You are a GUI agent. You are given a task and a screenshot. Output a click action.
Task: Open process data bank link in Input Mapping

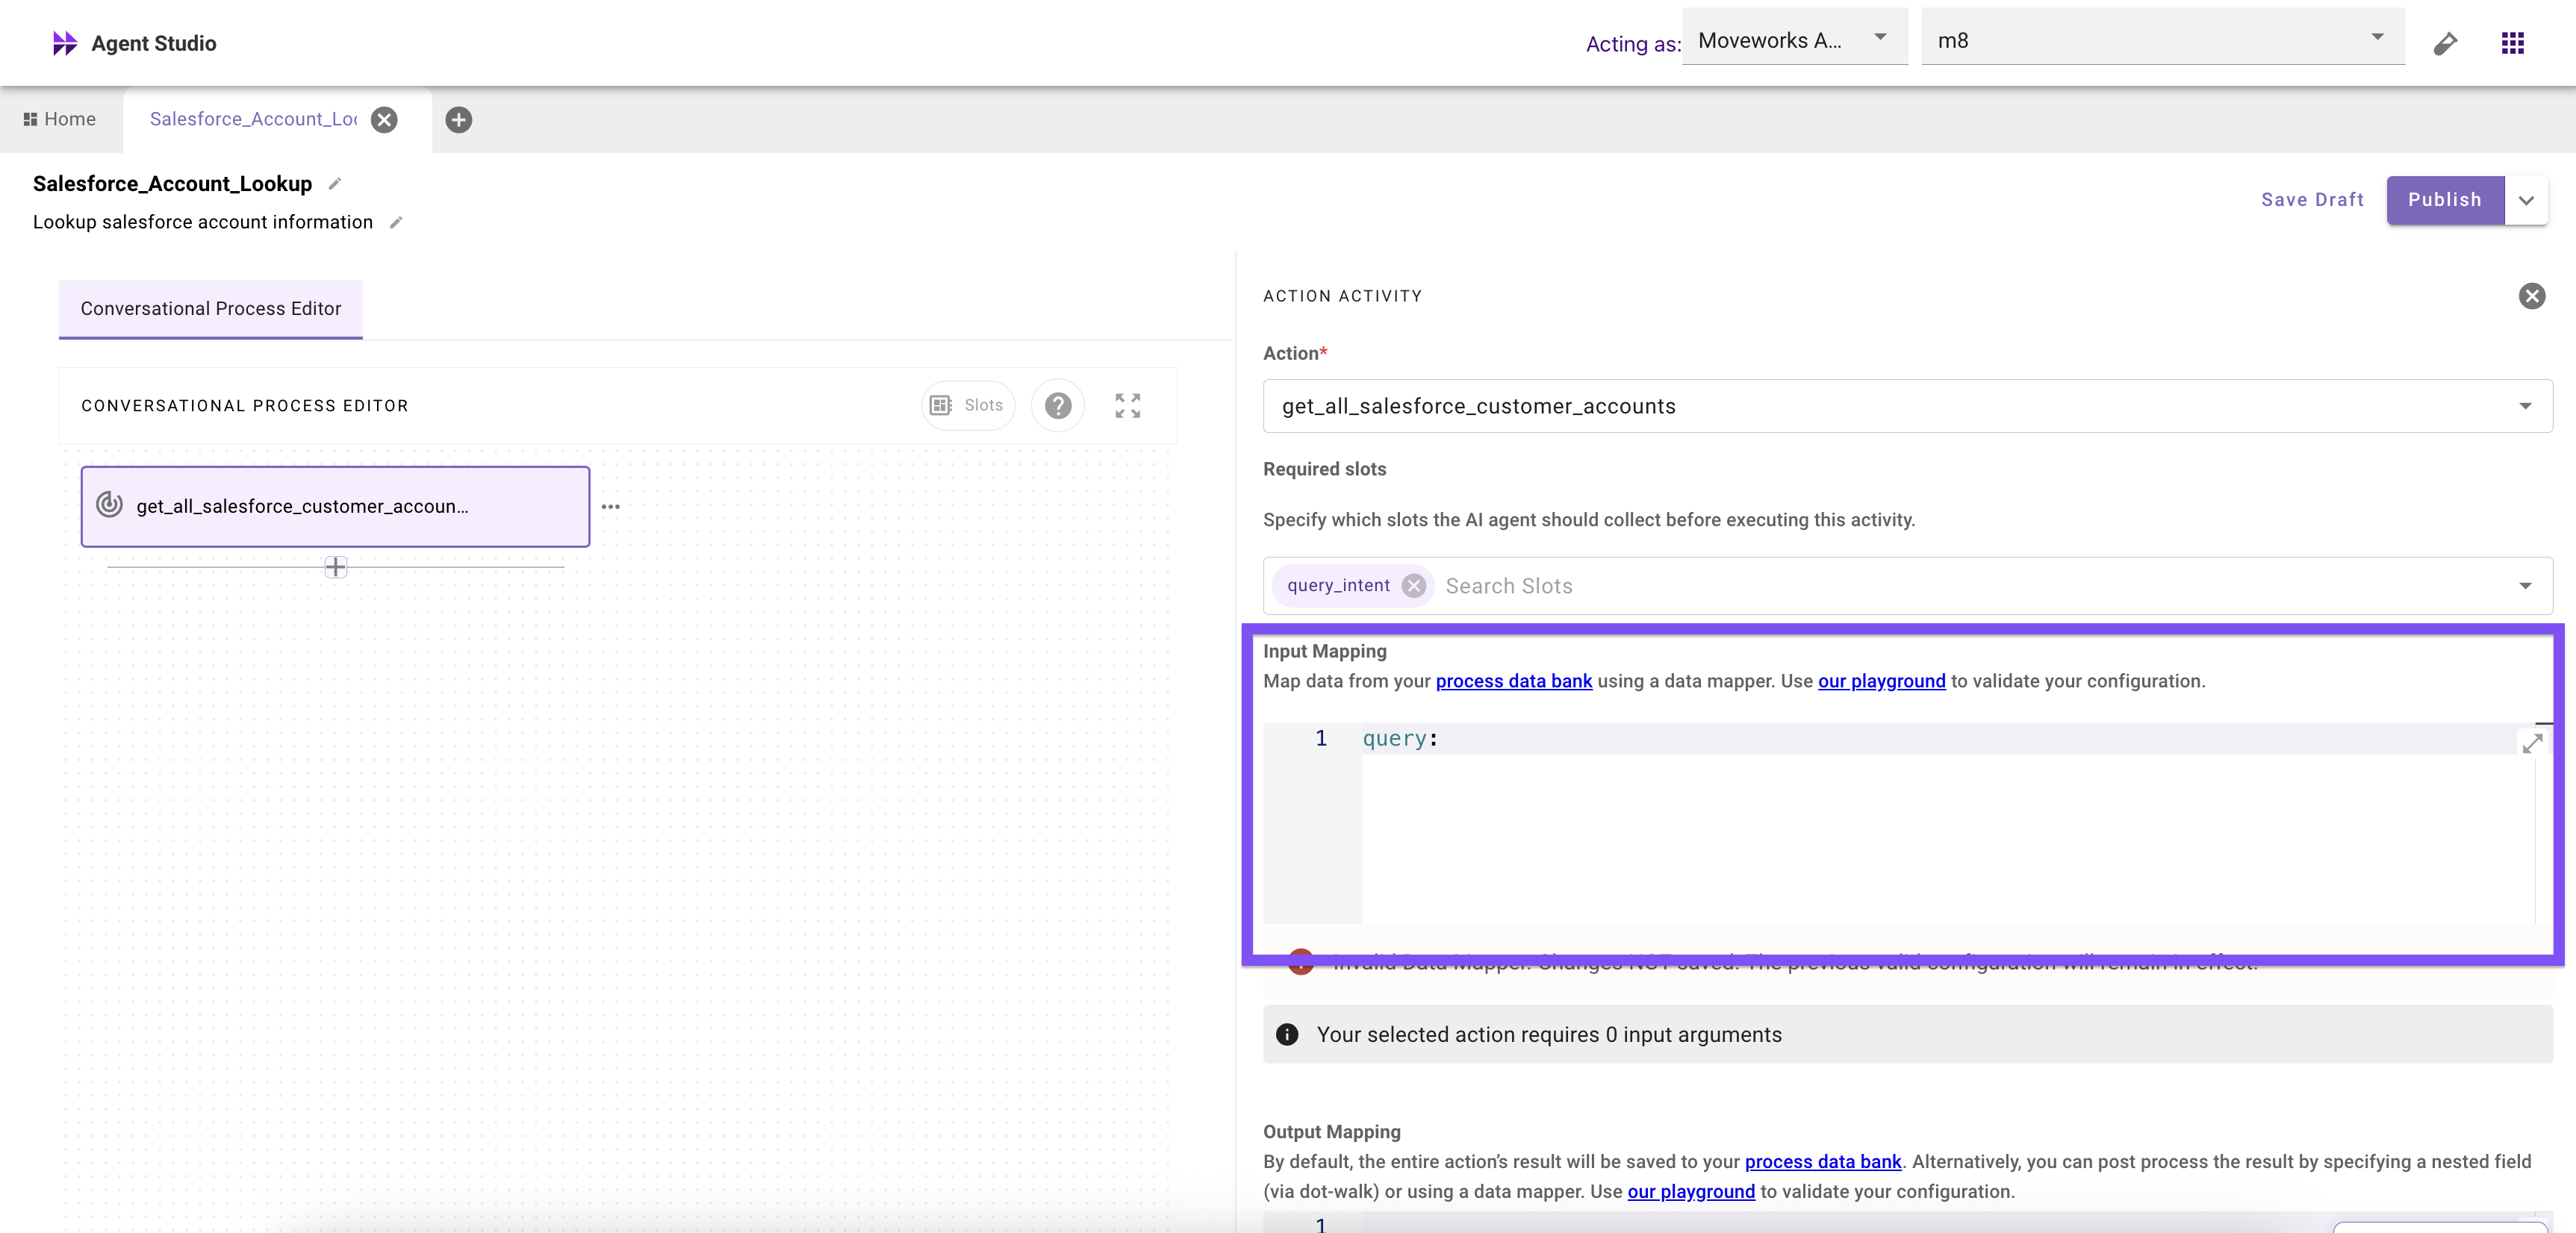click(1513, 681)
